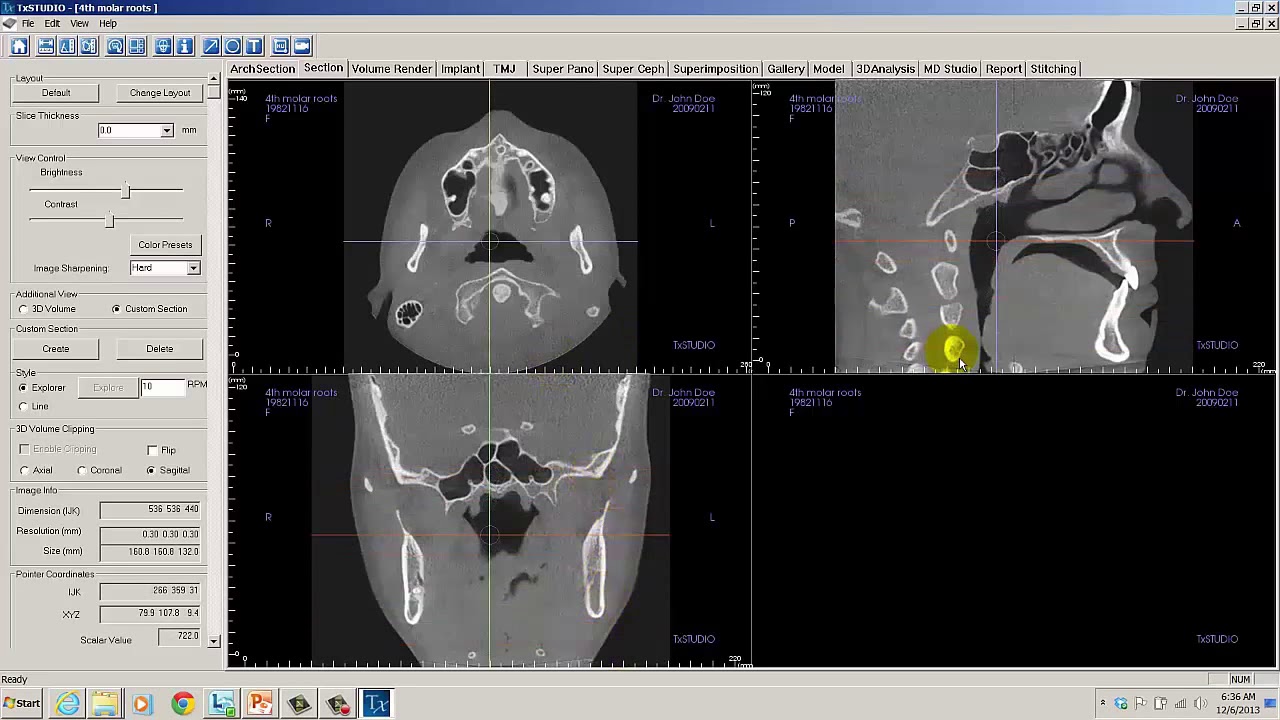Viewport: 1280px width, 720px height.
Task: Click the RPM input field
Action: (162, 387)
